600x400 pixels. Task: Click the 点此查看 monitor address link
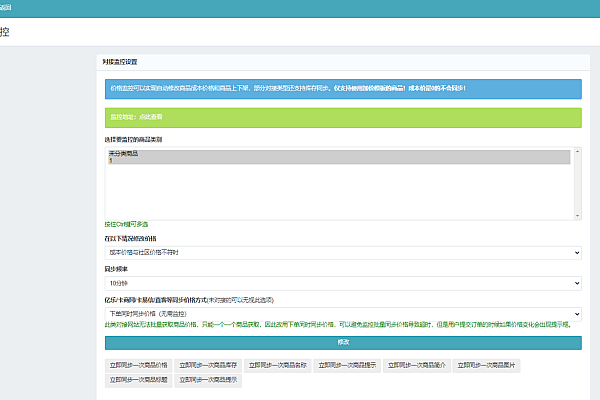click(154, 117)
